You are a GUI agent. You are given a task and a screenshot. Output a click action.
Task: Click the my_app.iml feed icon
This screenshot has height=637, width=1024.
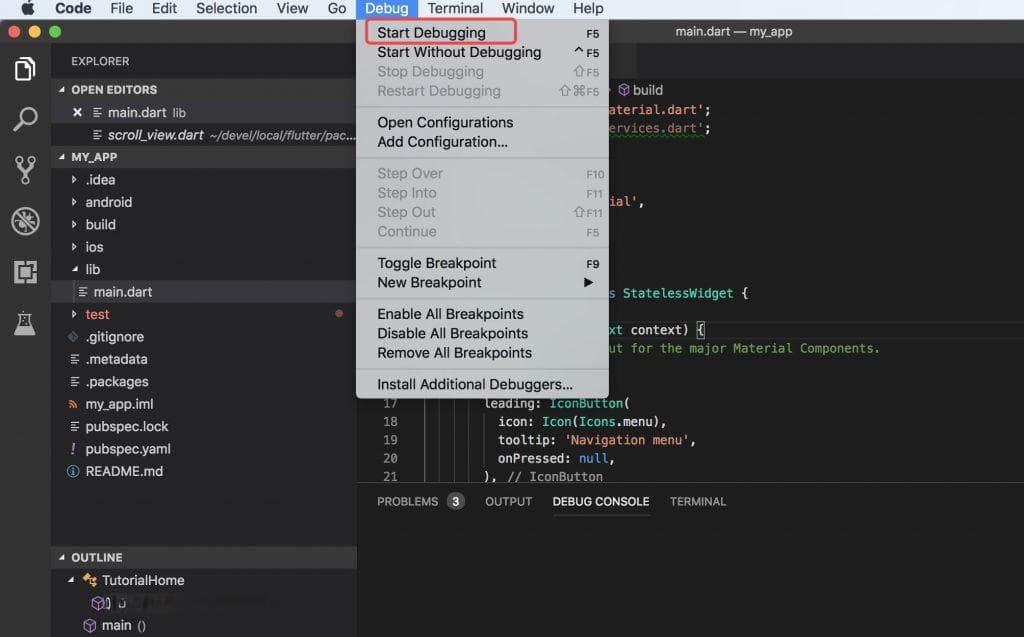pyautogui.click(x=73, y=404)
